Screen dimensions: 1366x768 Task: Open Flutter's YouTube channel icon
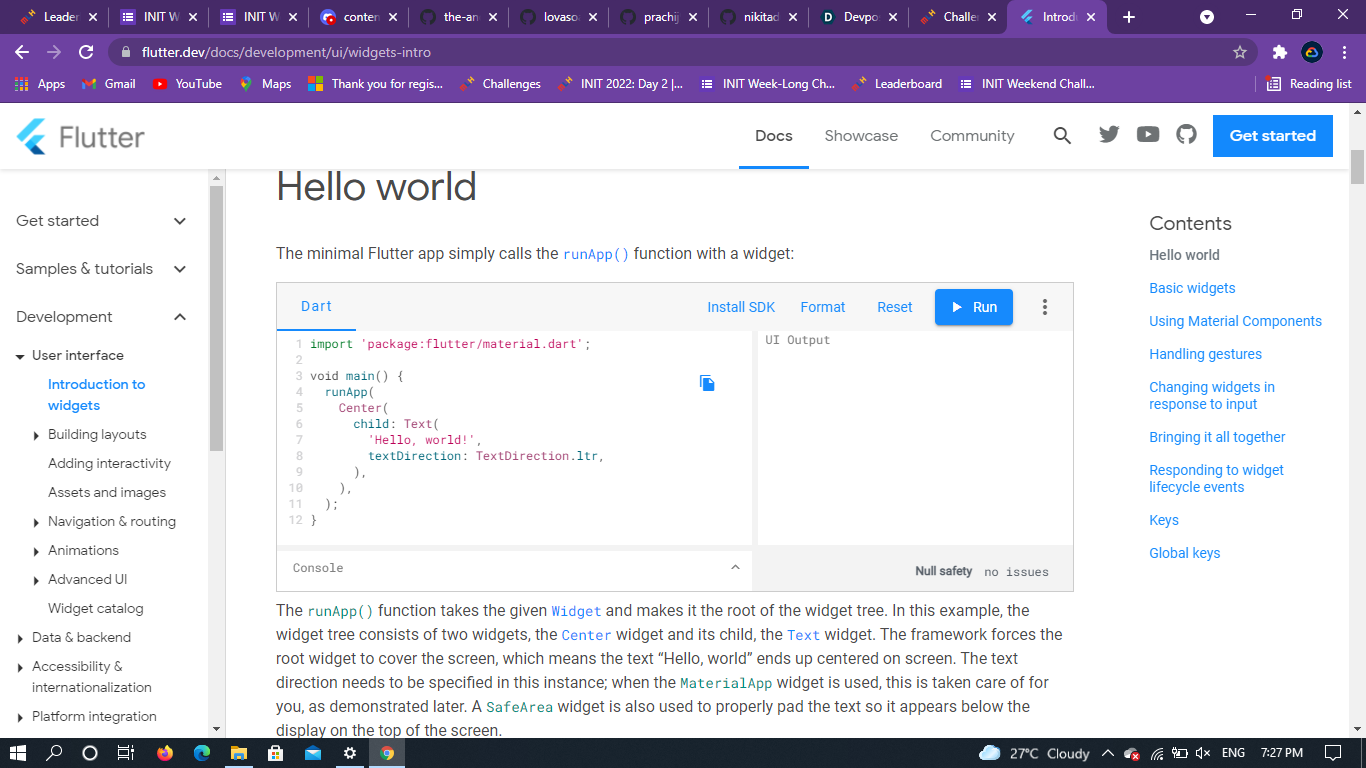(1147, 135)
